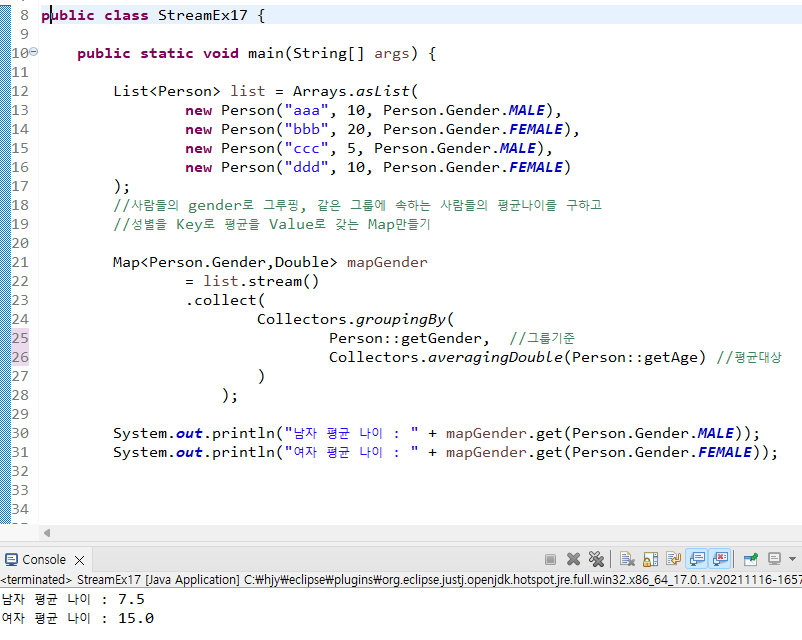The height and width of the screenshot is (640, 802).
Task: Click the list.stream() expression
Action: (x=261, y=281)
